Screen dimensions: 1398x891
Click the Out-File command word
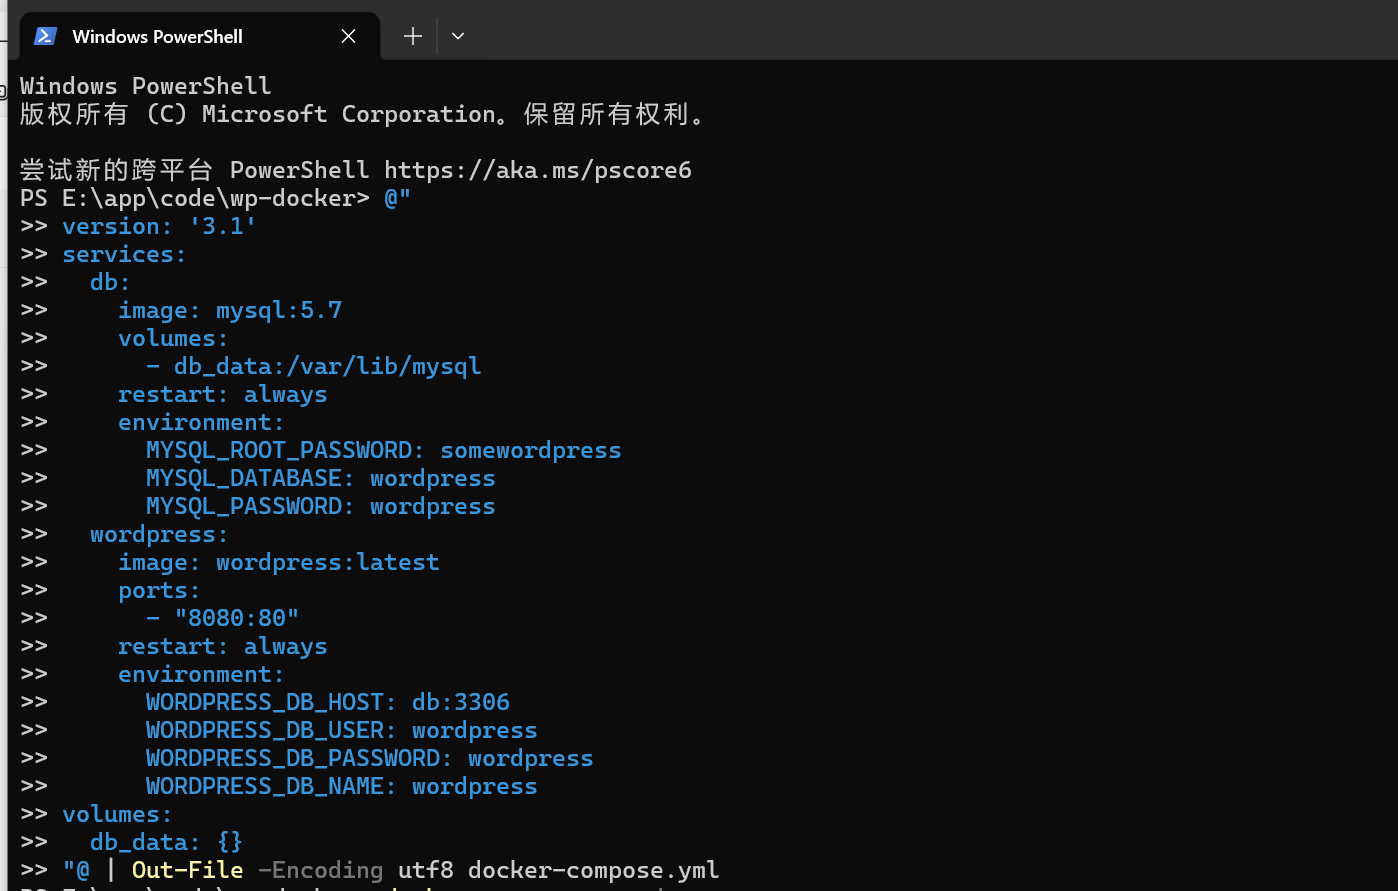(x=188, y=870)
